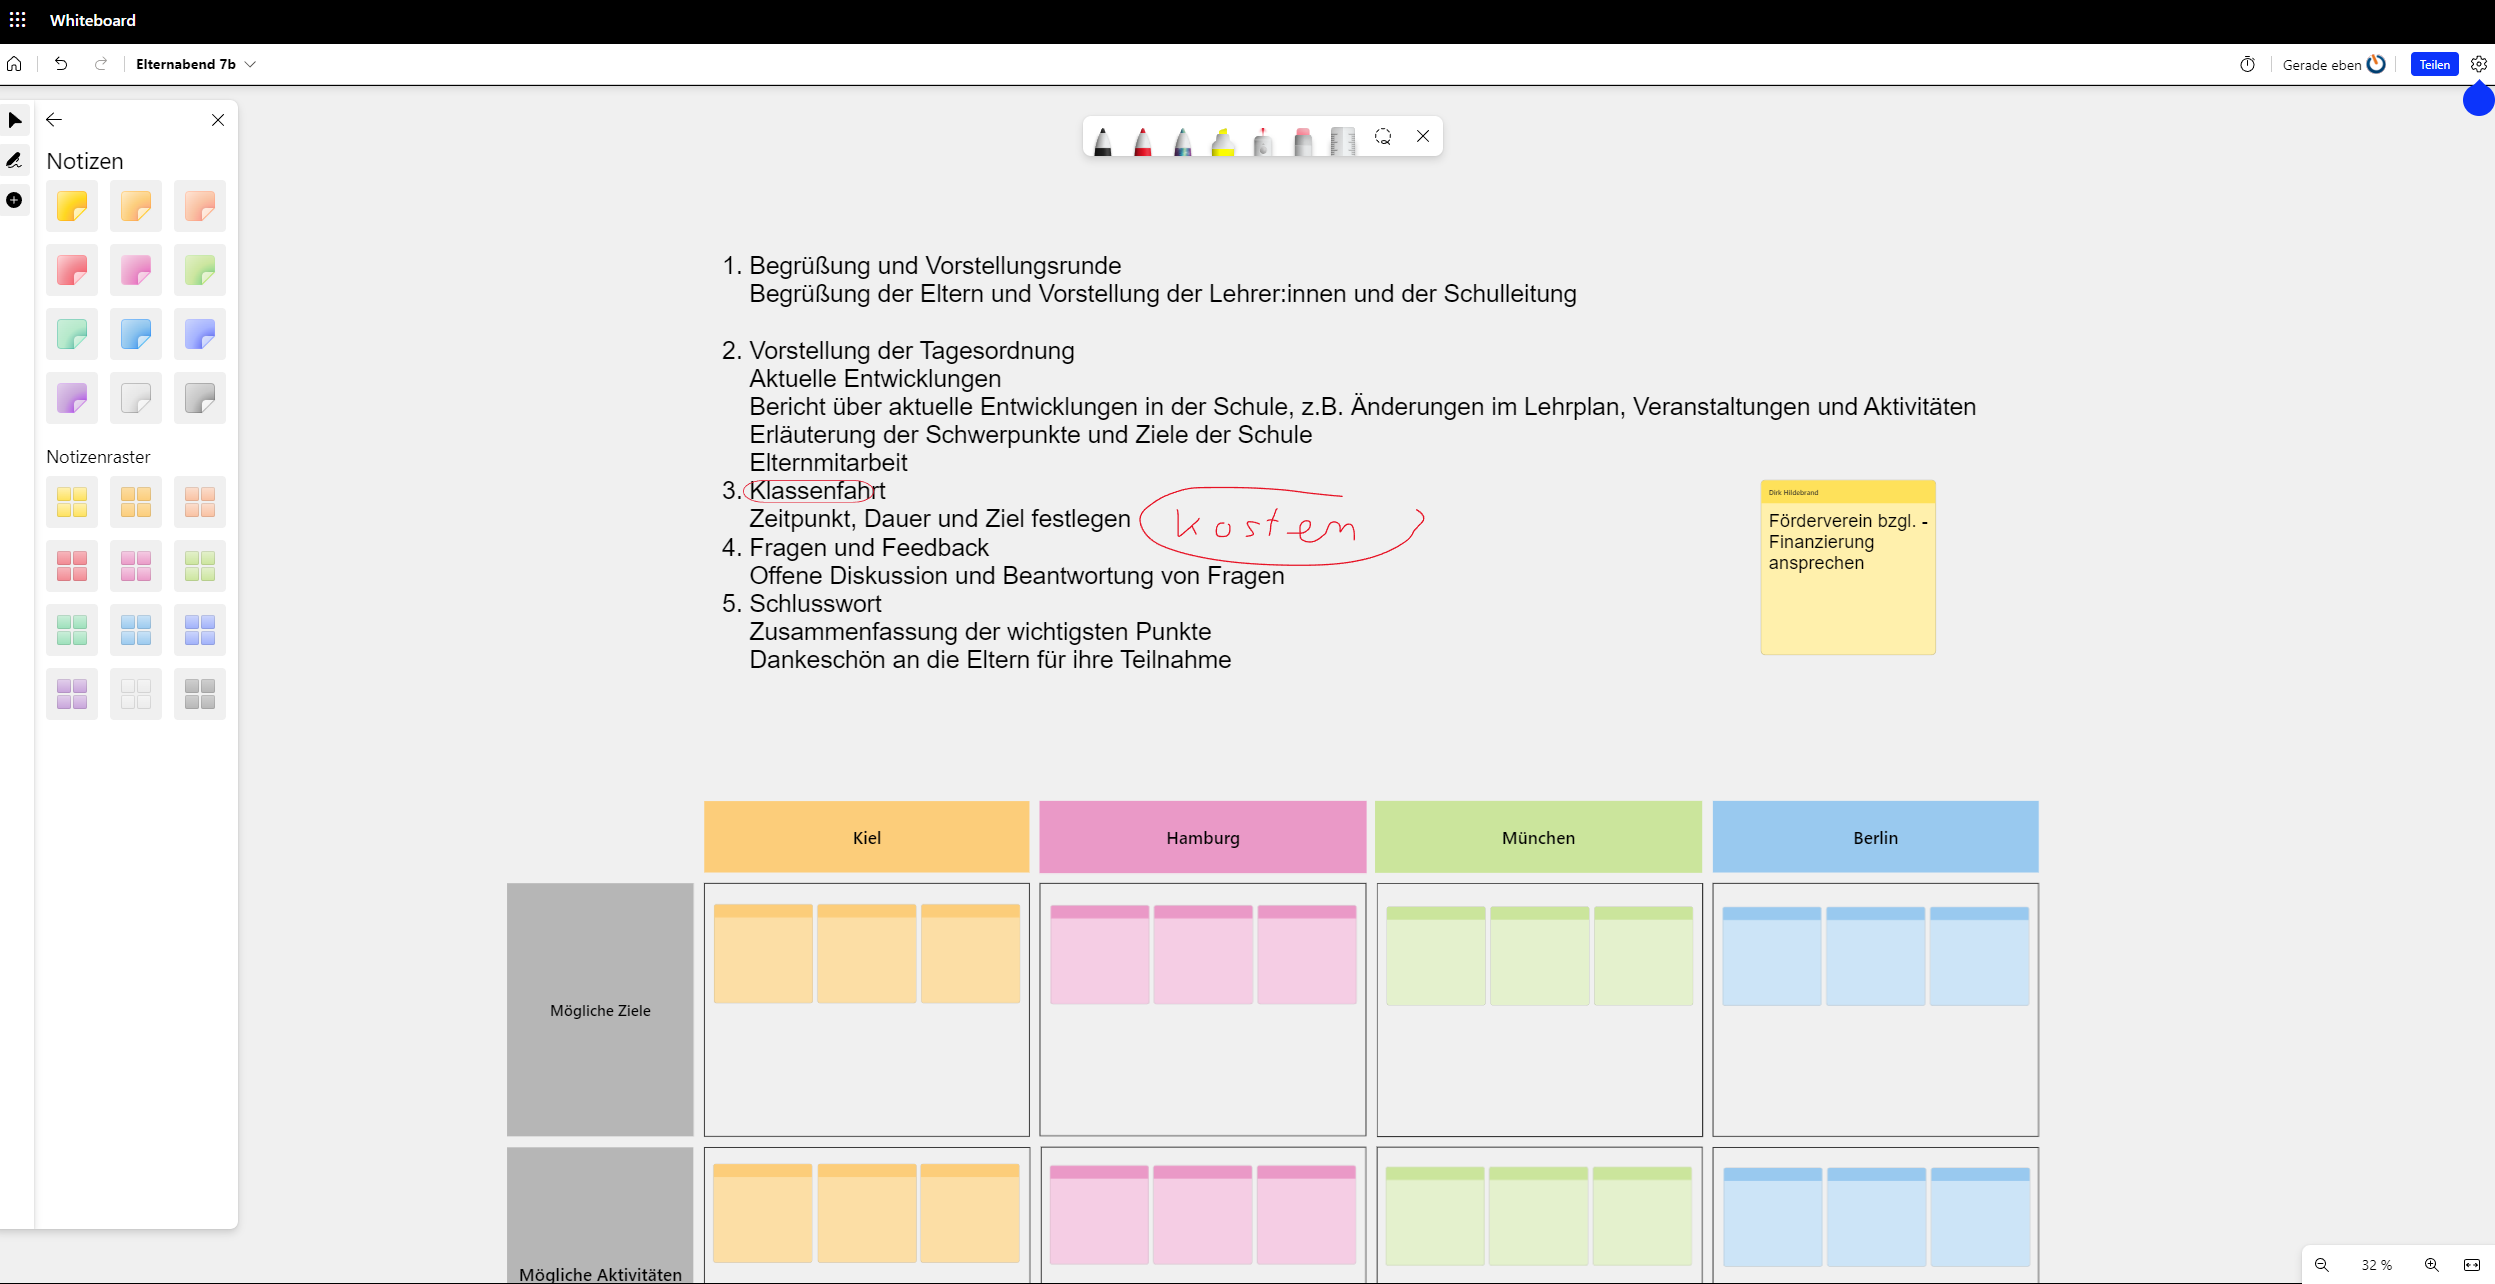Viewport: 2495px width, 1284px height.
Task: Click the undo arrow icon
Action: [x=61, y=64]
